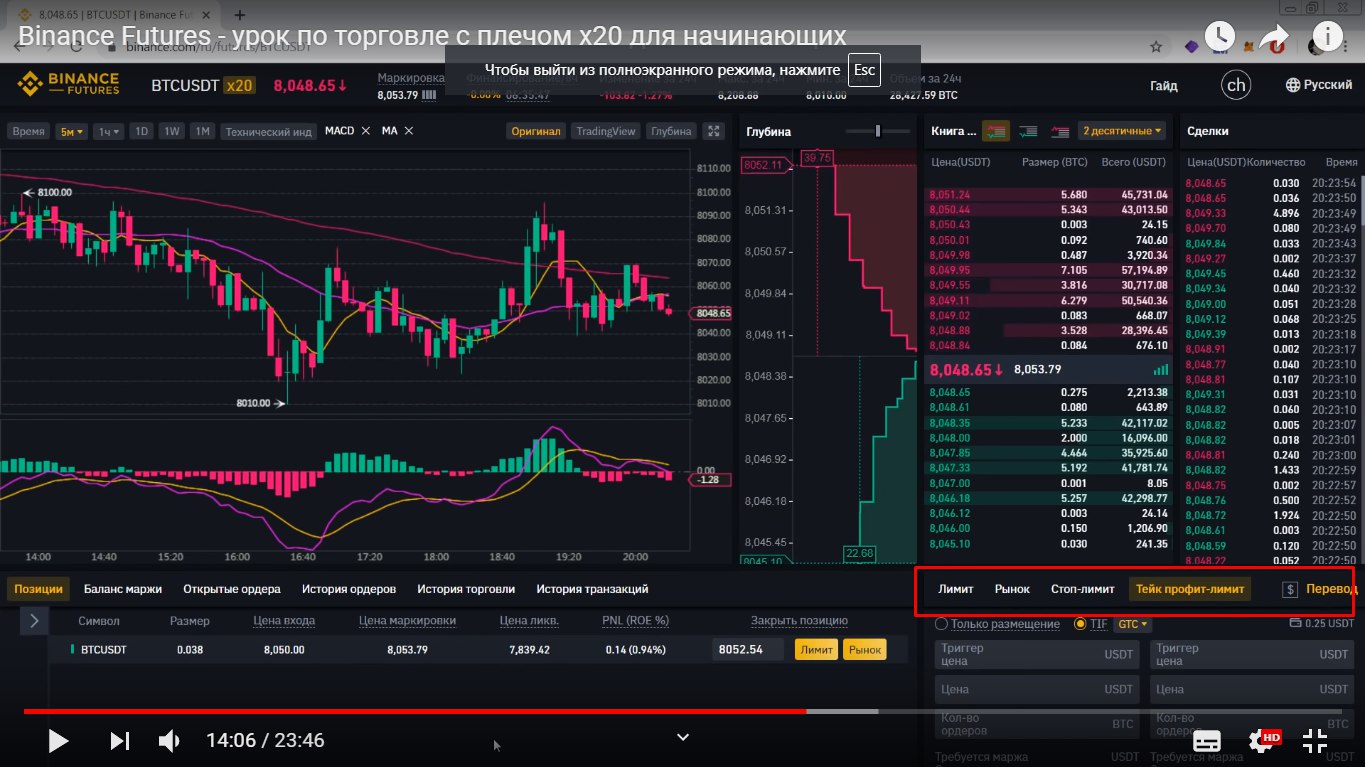The height and width of the screenshot is (767, 1365).
Task: Seek on the red video progress bar
Action: pyautogui.click(x=415, y=711)
